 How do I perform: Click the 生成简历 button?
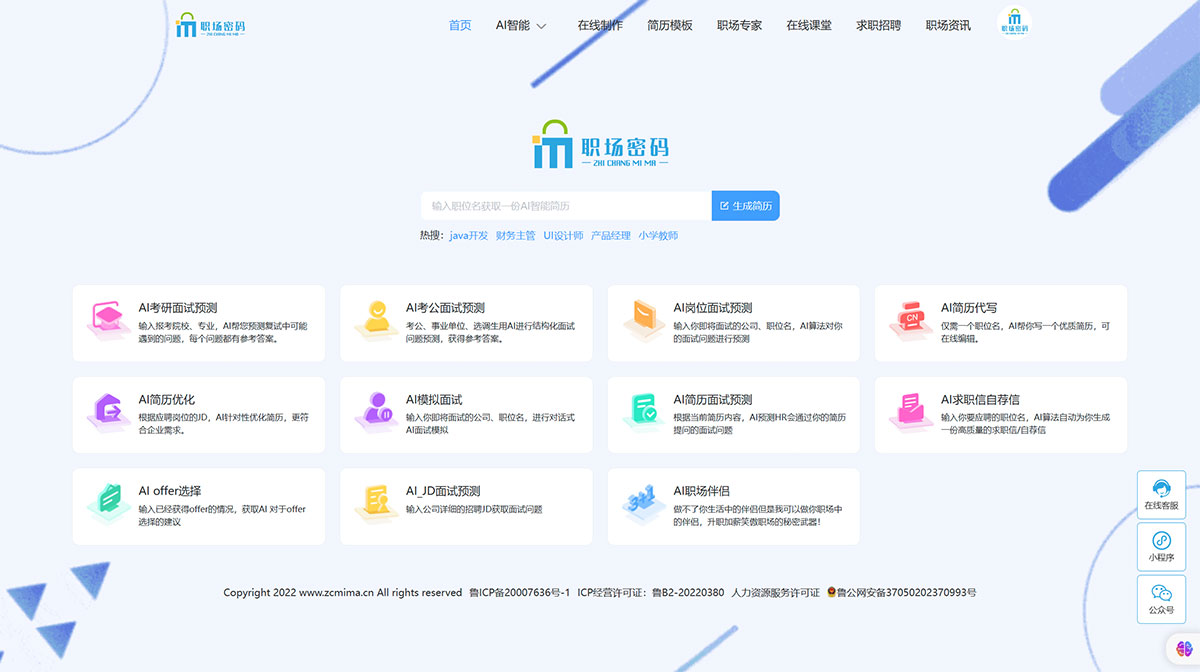click(x=745, y=205)
